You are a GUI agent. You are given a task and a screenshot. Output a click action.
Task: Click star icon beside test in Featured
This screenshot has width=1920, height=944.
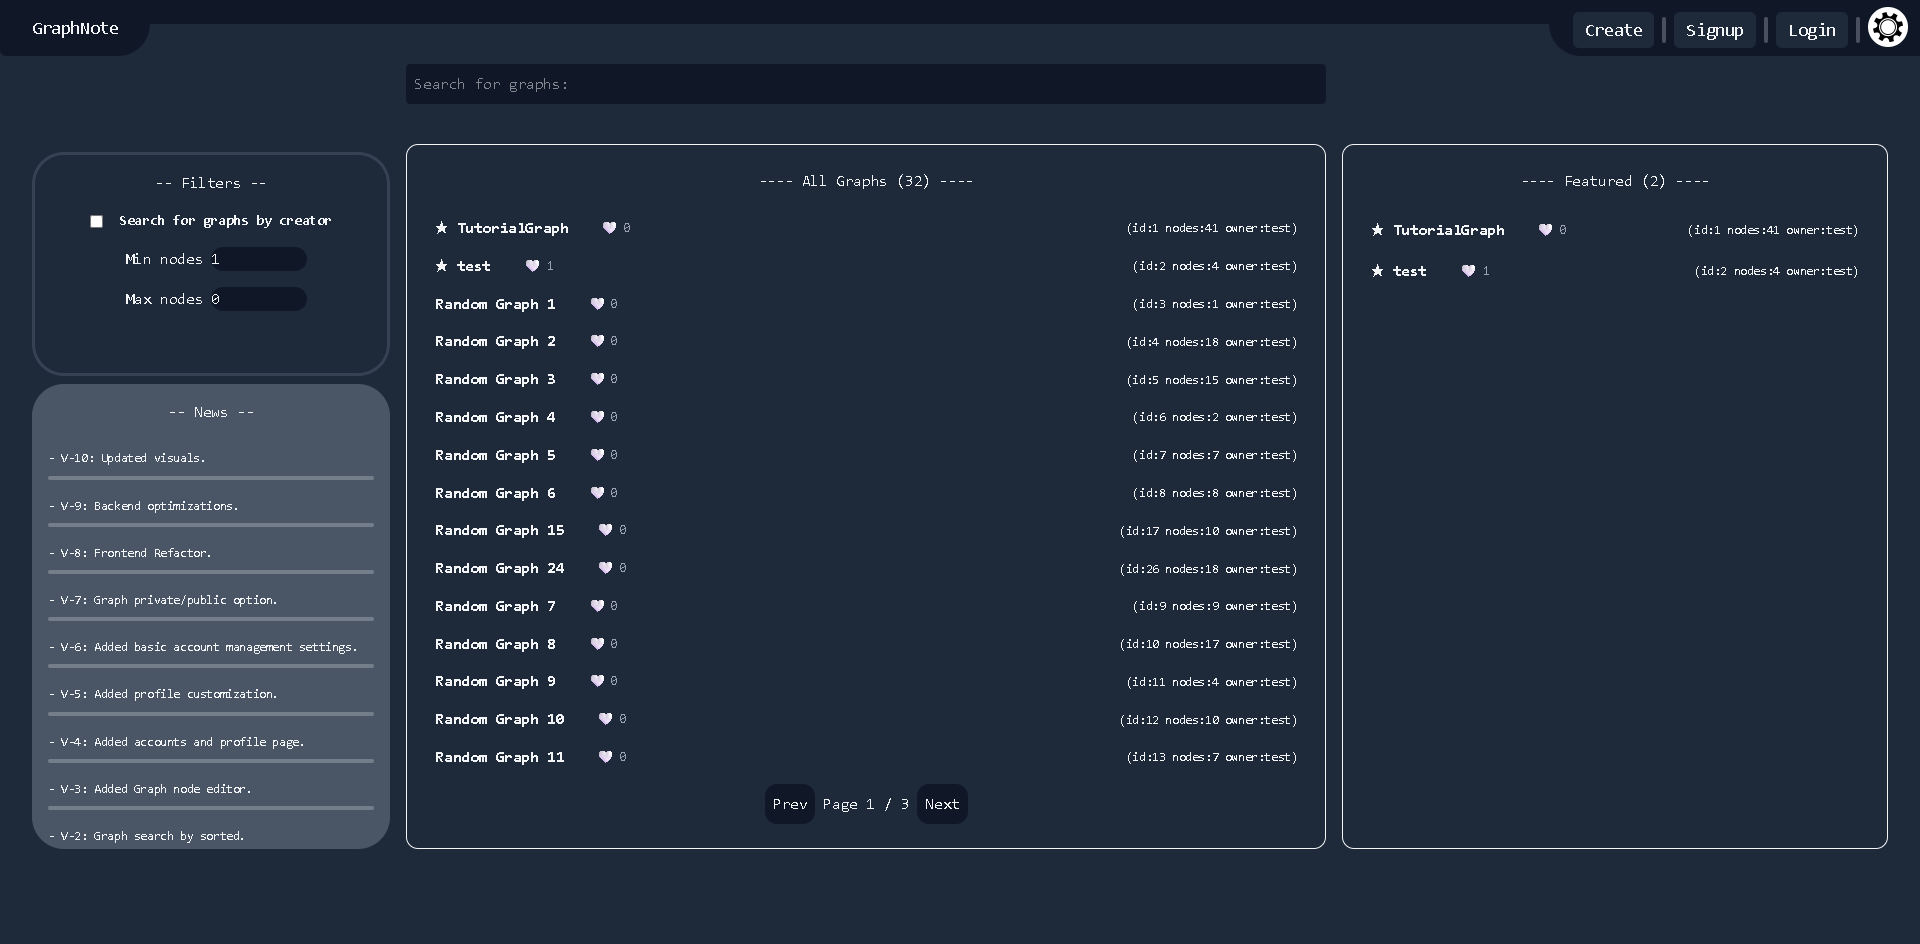tap(1377, 271)
